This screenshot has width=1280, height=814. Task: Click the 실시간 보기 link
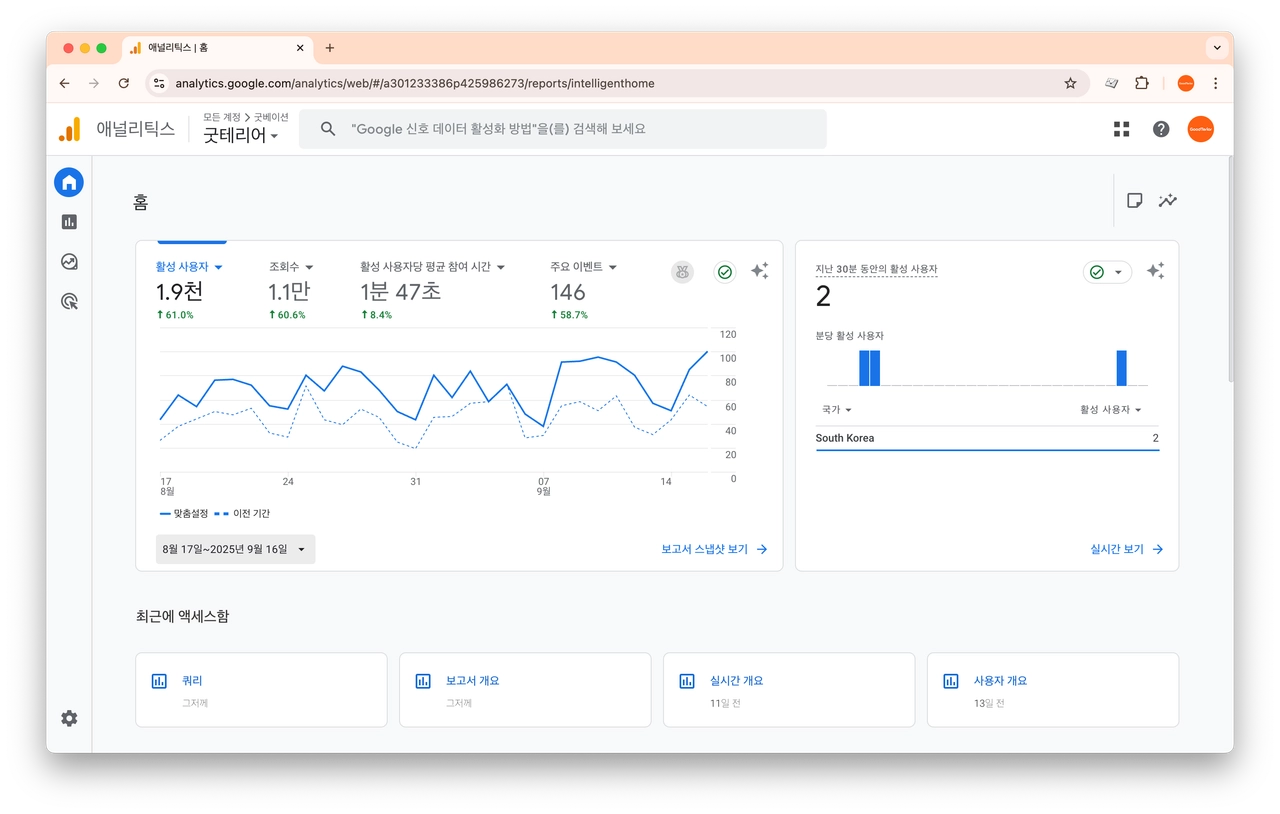click(x=1126, y=549)
